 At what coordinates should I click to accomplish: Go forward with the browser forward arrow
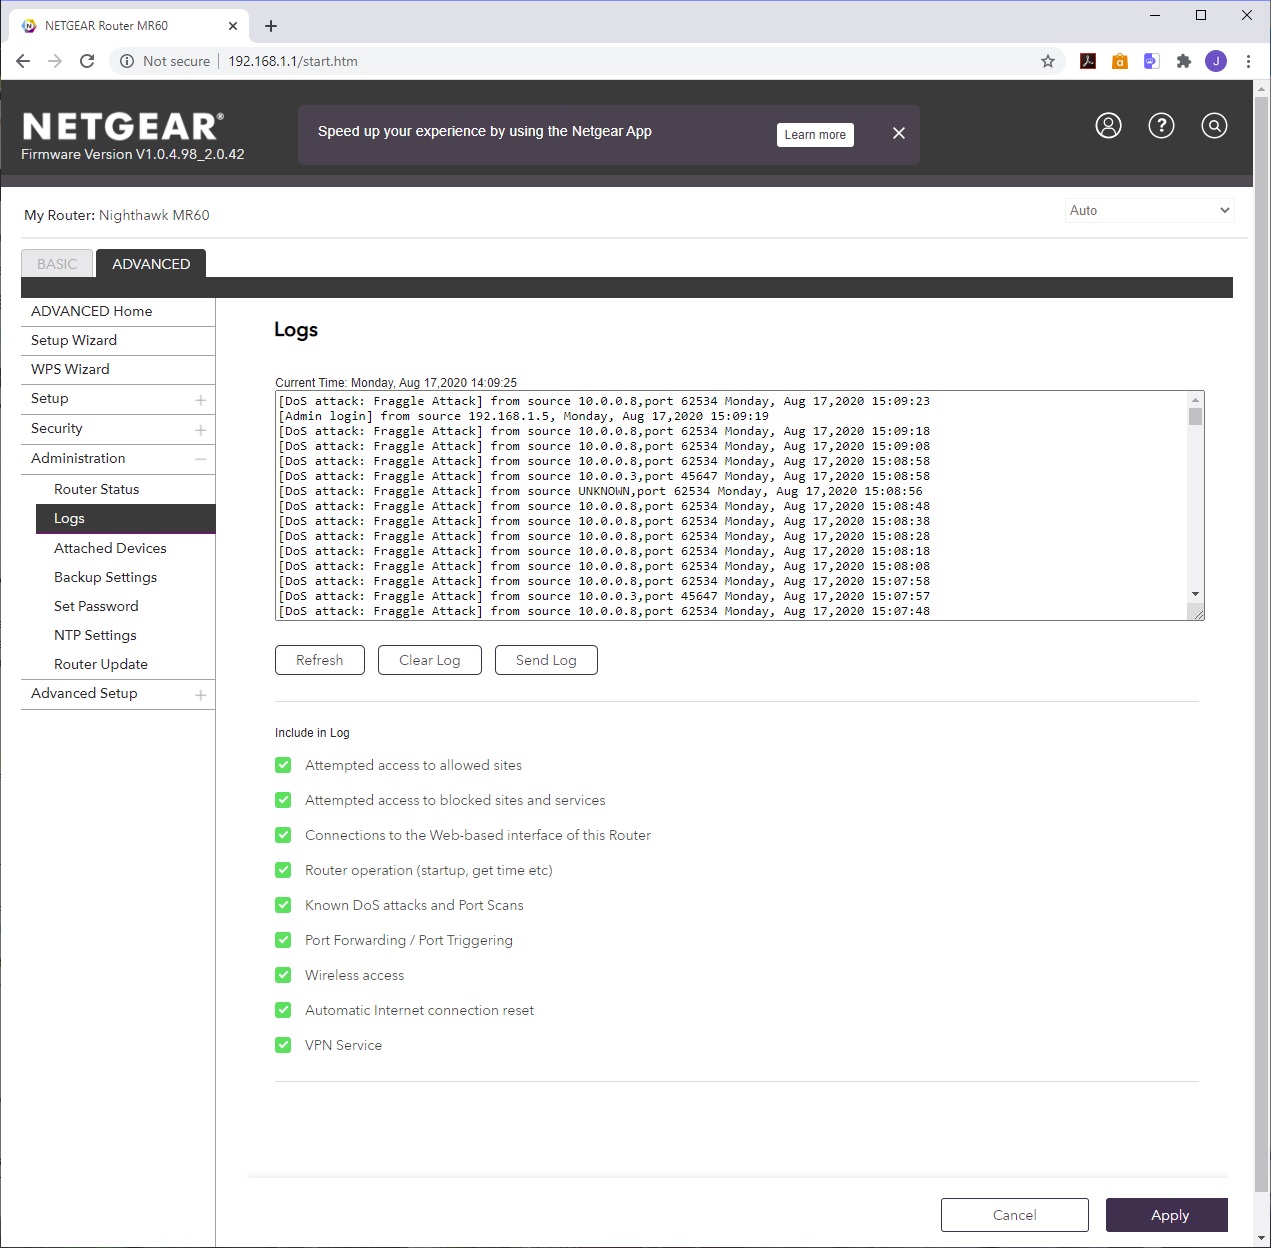[x=55, y=61]
